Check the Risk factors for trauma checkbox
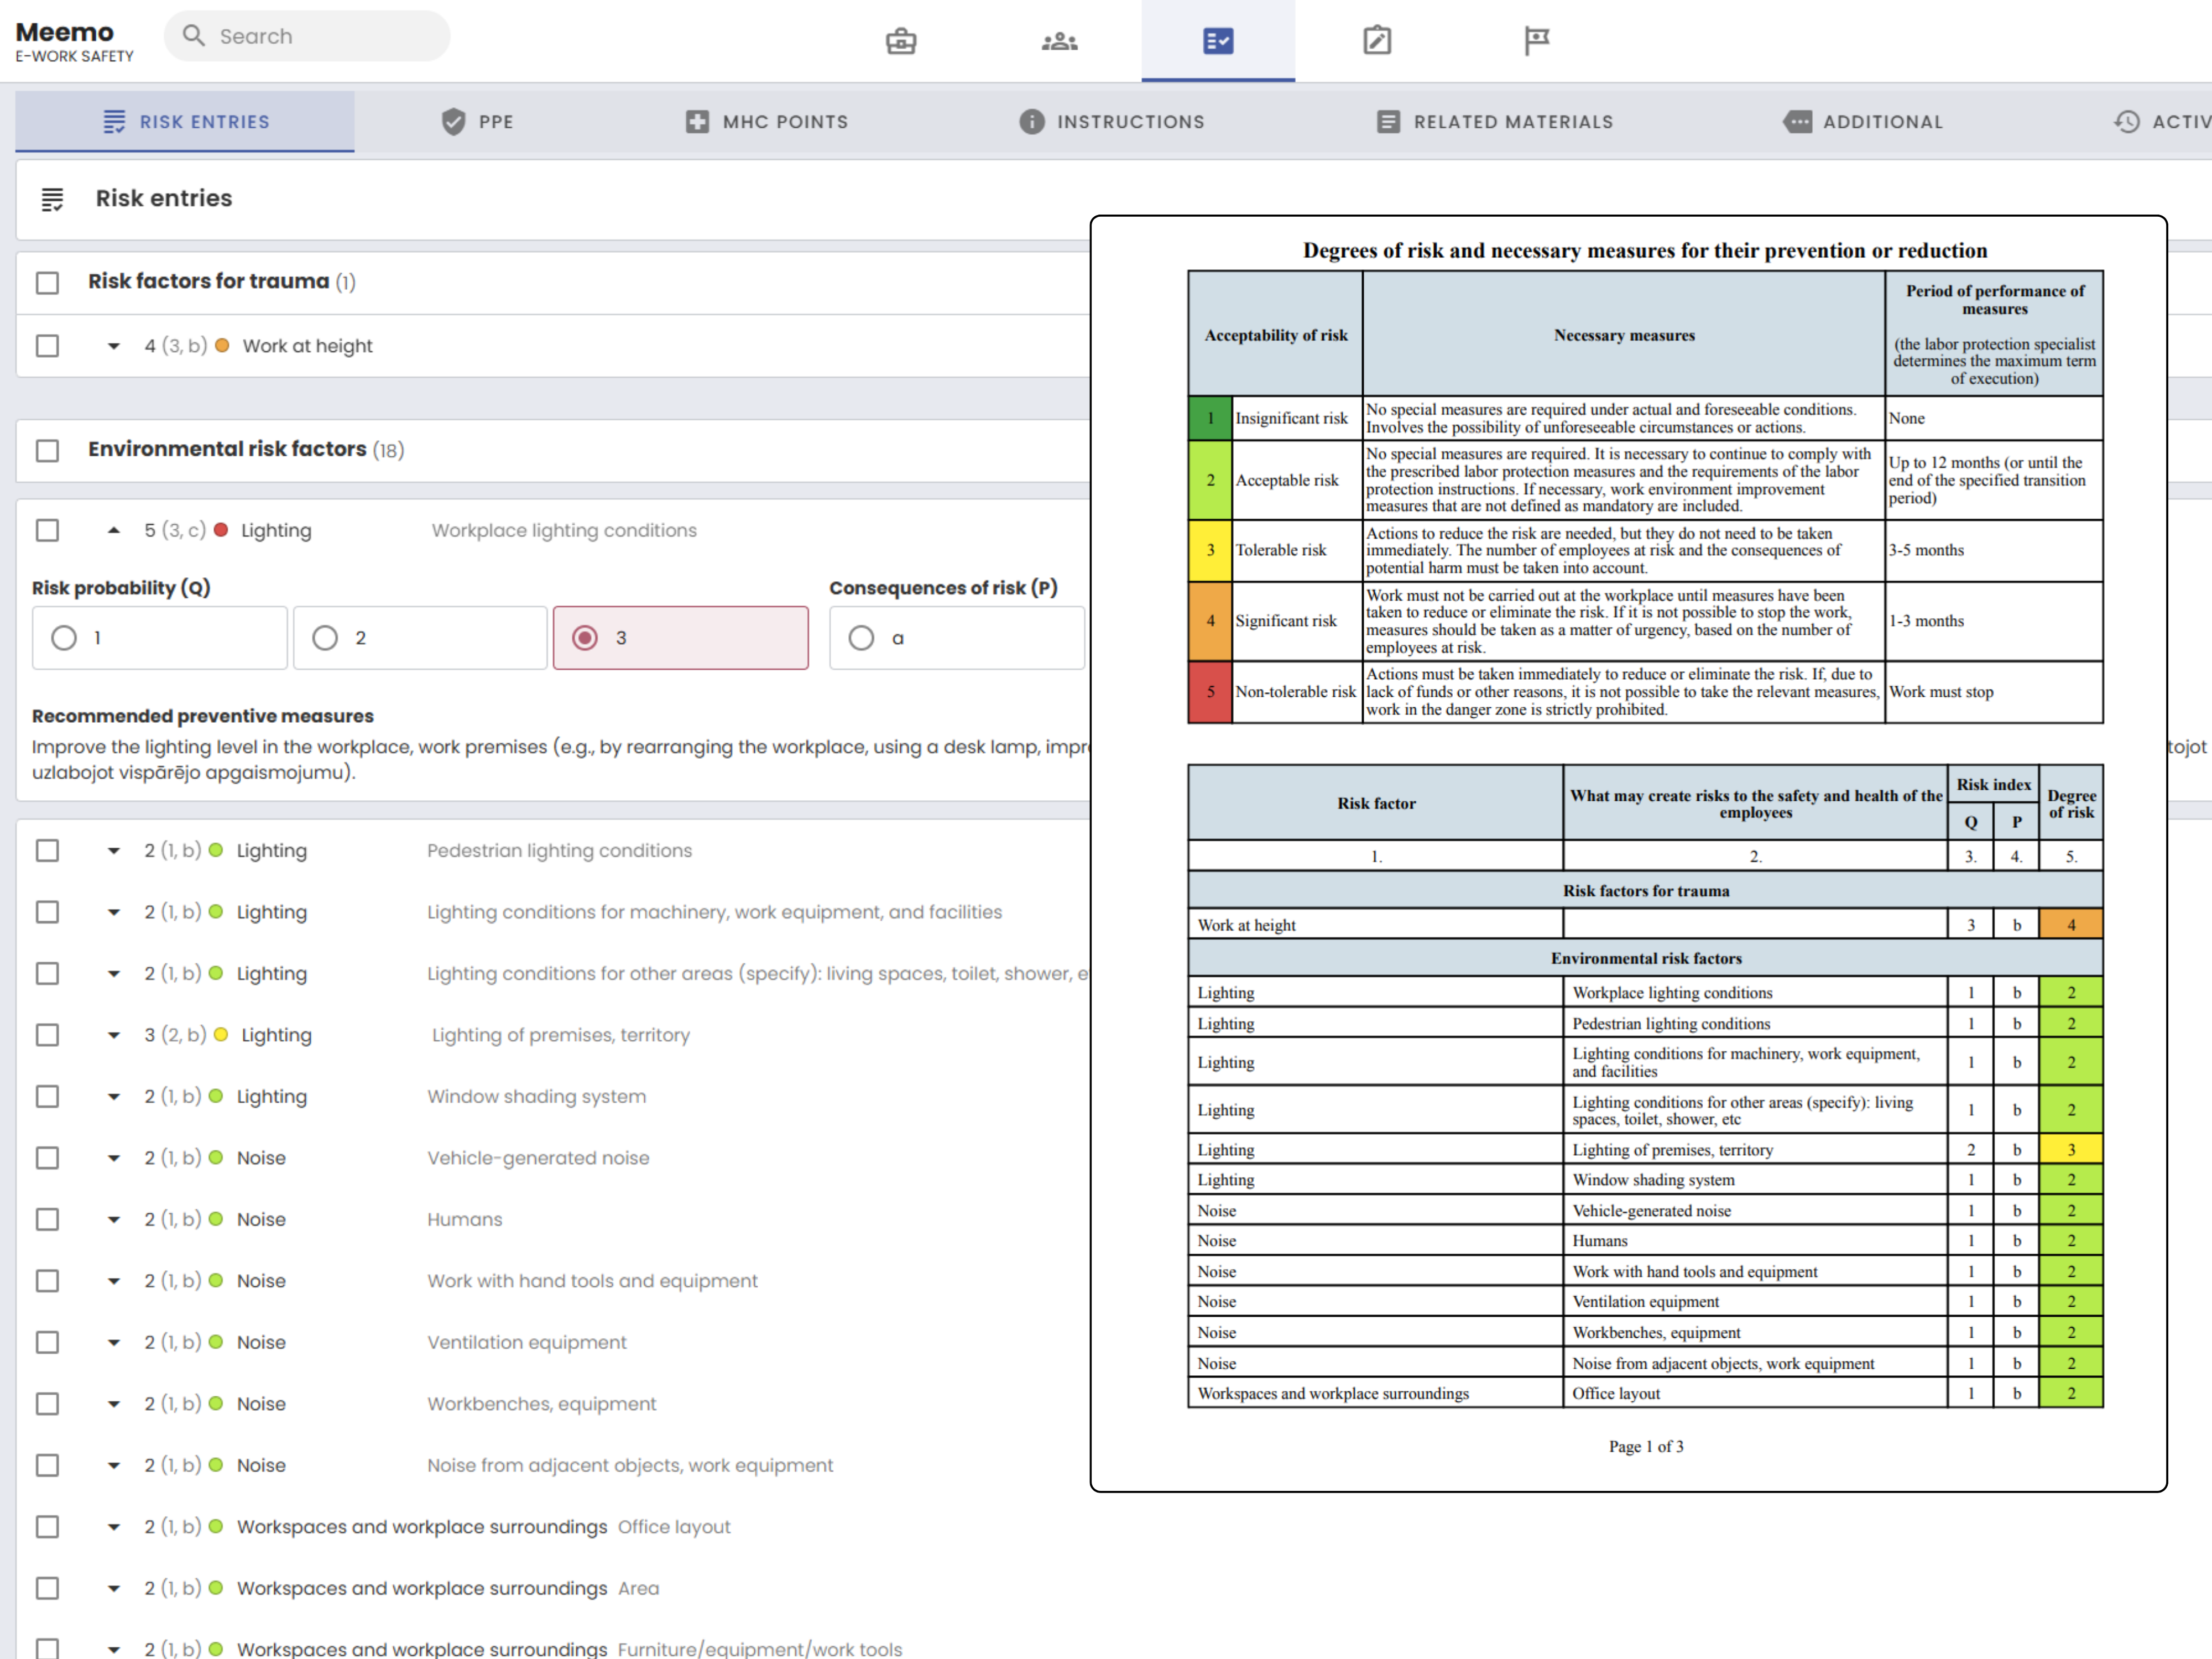 [47, 282]
